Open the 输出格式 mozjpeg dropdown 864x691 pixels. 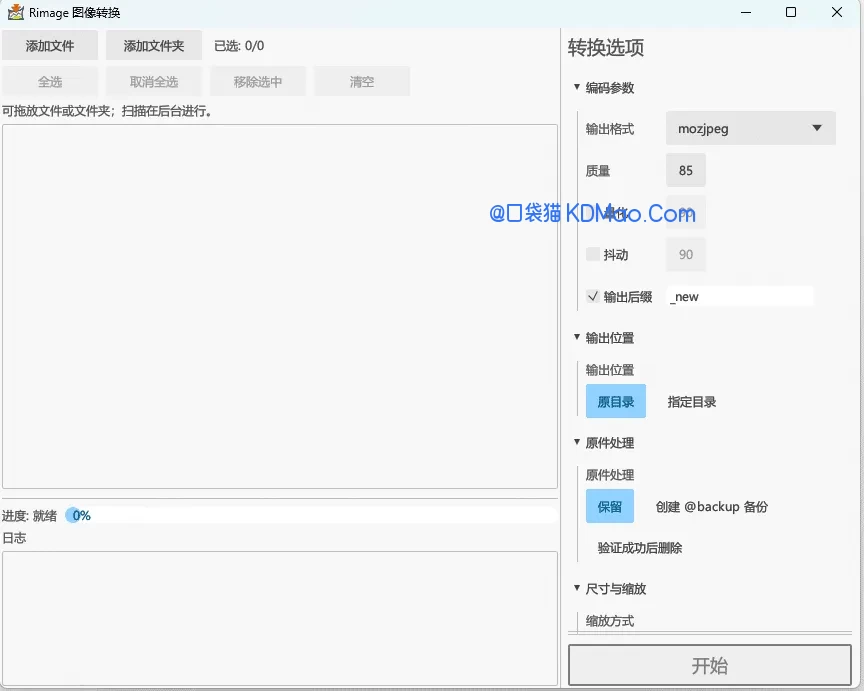tap(750, 128)
